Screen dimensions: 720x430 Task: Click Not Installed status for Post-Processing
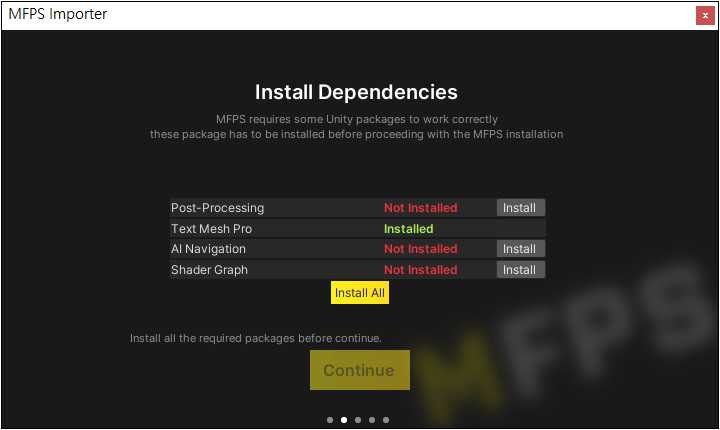(420, 208)
